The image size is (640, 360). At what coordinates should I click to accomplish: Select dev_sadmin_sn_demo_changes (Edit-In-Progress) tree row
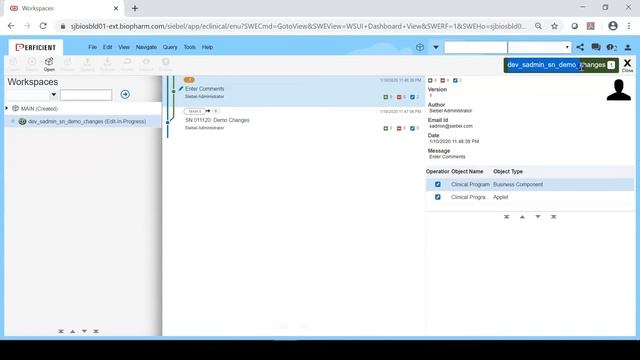click(83, 121)
